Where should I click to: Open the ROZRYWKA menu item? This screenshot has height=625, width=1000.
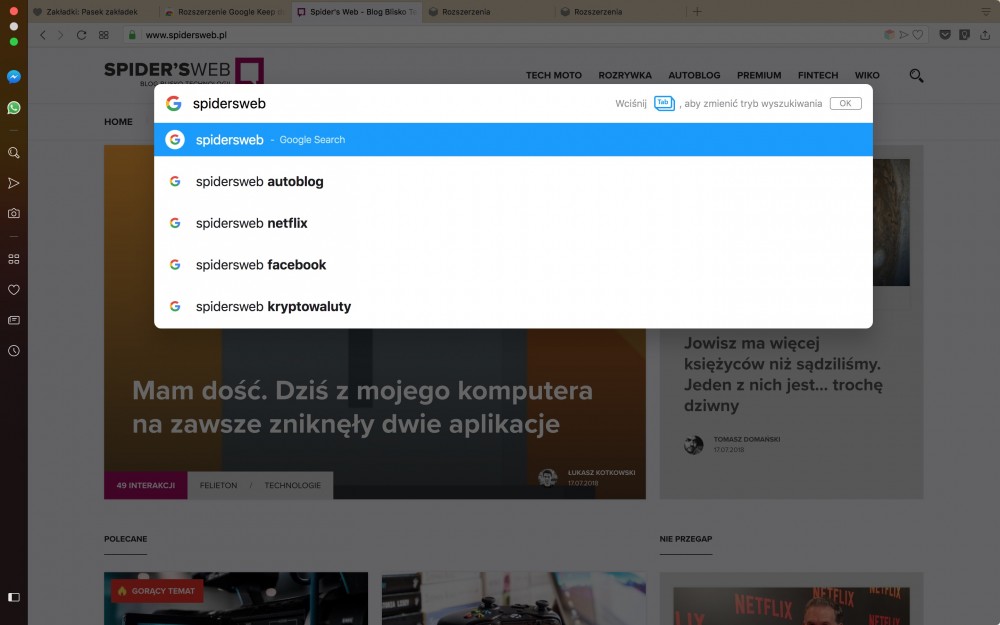625,75
